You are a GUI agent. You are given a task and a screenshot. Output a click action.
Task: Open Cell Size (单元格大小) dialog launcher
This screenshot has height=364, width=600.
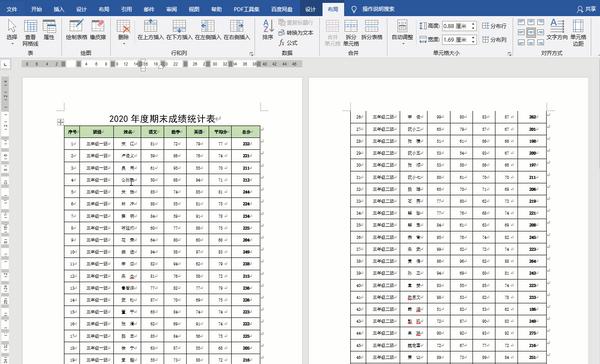point(509,54)
